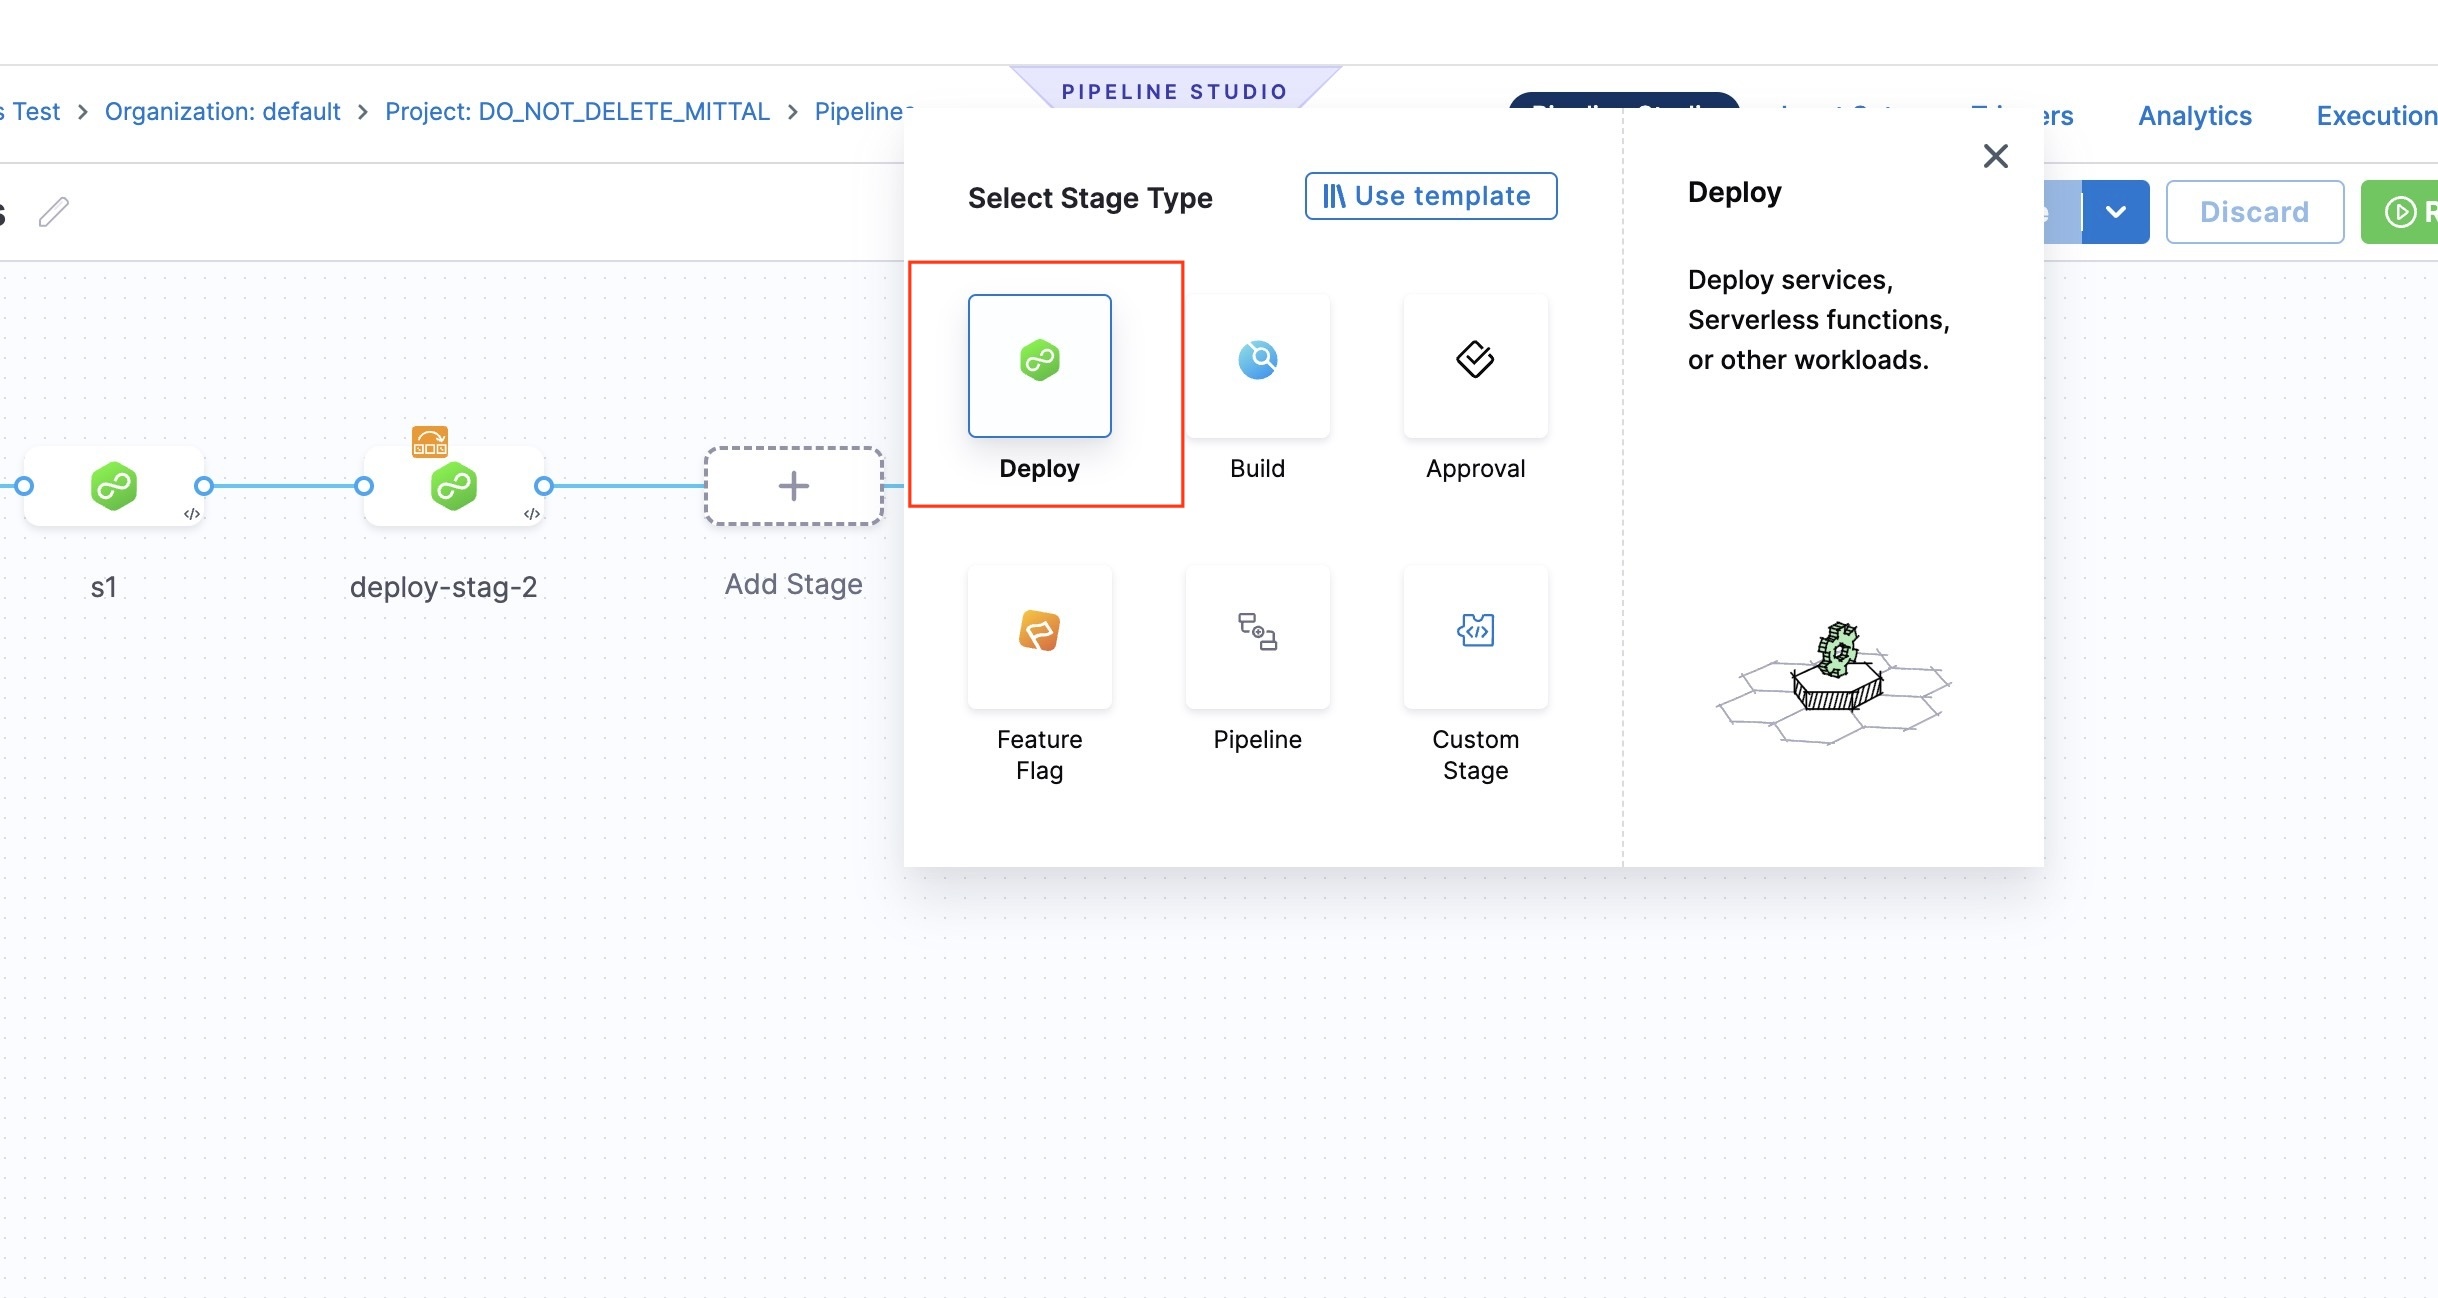Click the s1 deploy stage node

[x=114, y=487]
